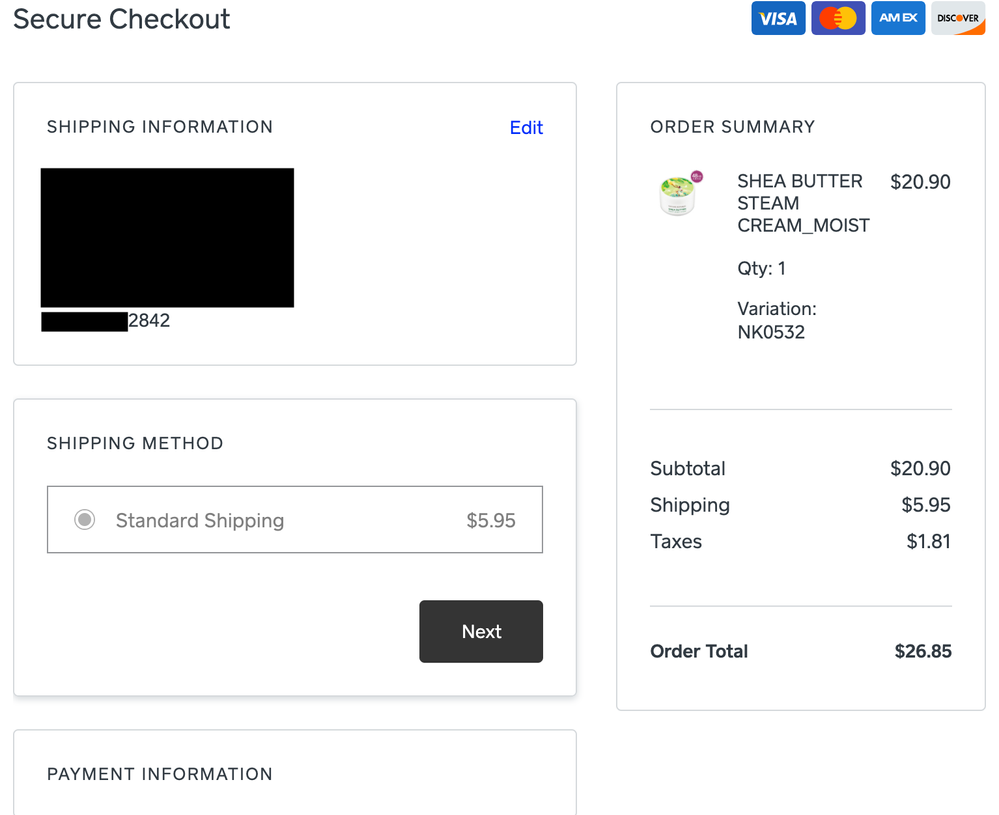Click the Discover card icon
This screenshot has height=815, width=999.
point(958,19)
